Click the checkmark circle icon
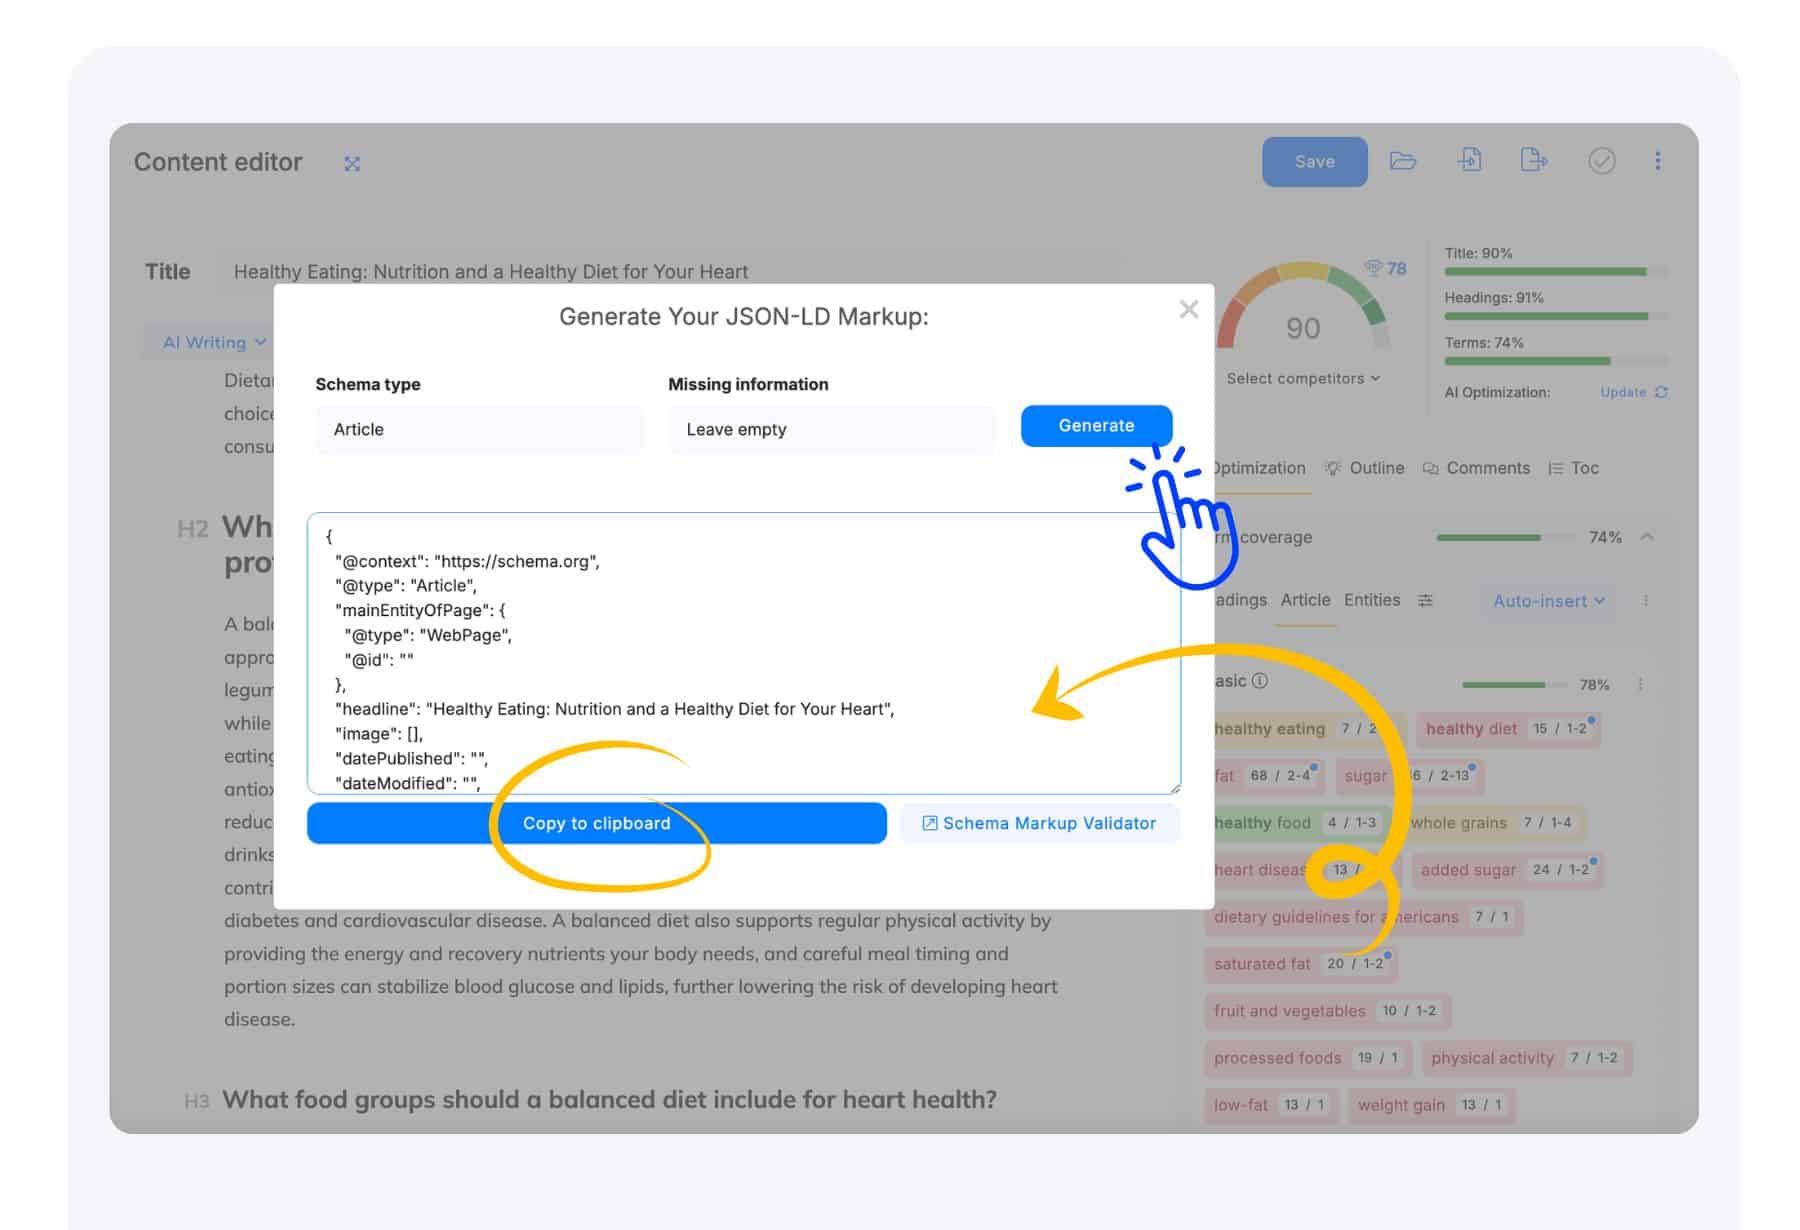This screenshot has height=1230, width=1800. (1601, 161)
